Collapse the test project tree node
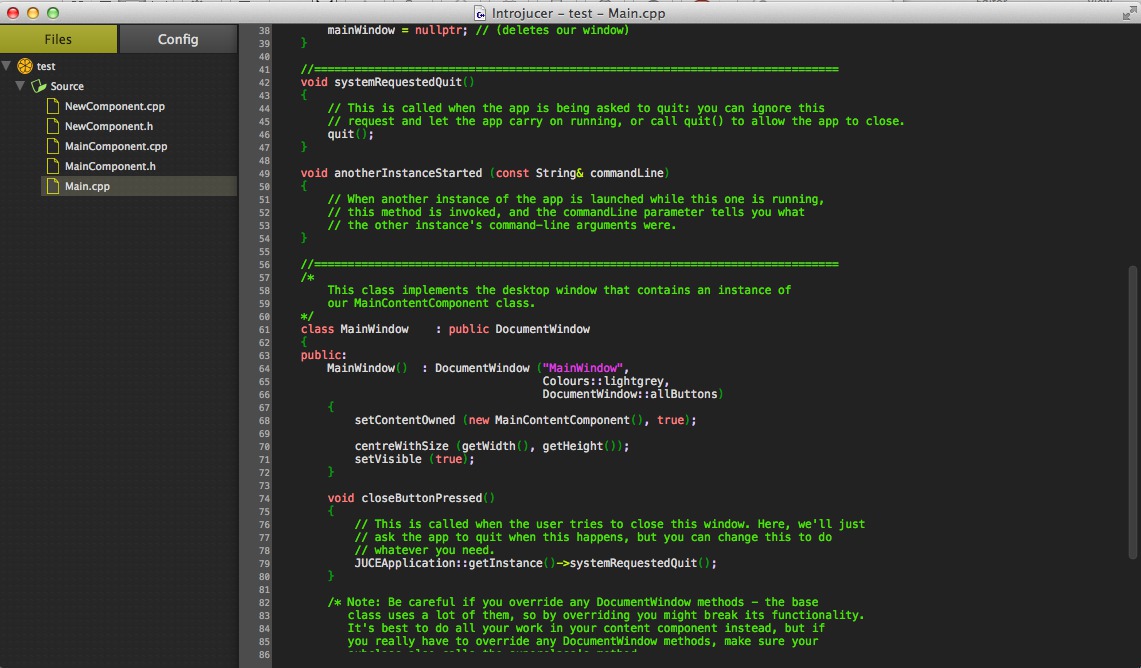Image resolution: width=1141 pixels, height=668 pixels. click(7, 65)
